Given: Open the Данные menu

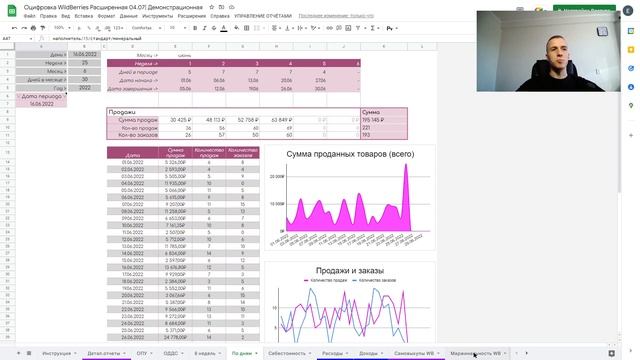Looking at the screenshot, I should pos(129,16).
